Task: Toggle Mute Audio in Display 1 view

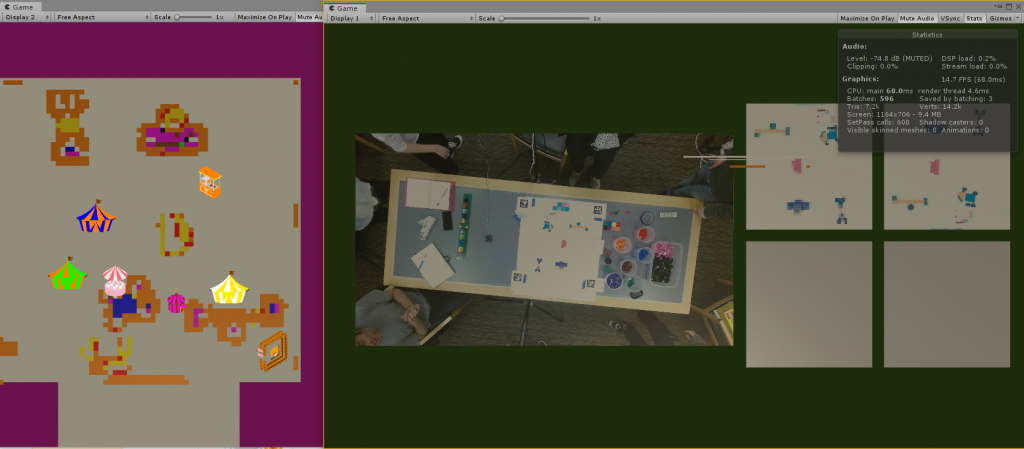Action: click(x=917, y=18)
